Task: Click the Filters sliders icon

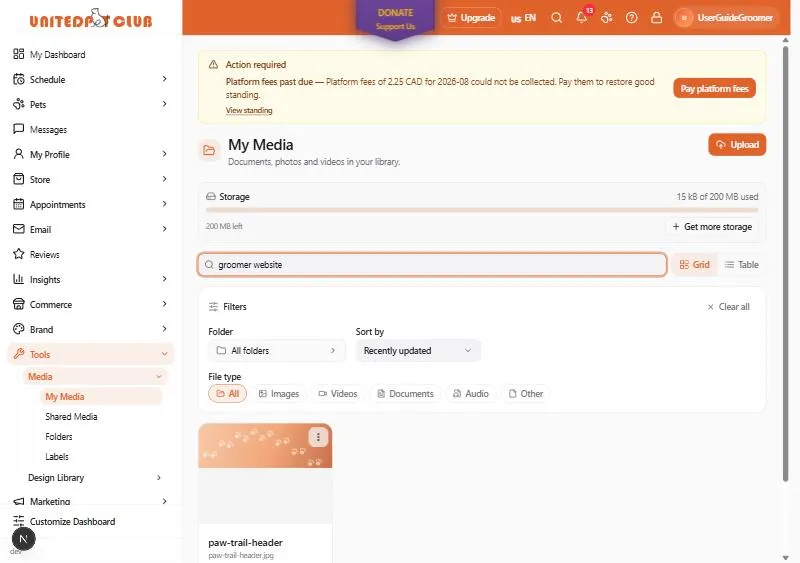Action: (213, 307)
